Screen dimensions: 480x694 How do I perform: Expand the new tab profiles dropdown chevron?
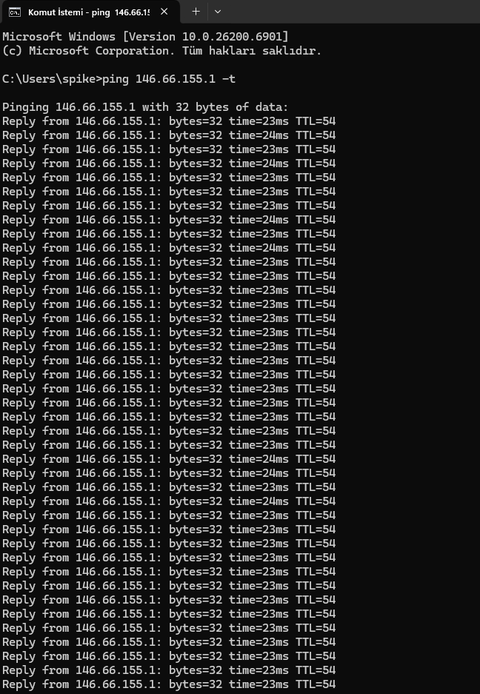pos(217,12)
